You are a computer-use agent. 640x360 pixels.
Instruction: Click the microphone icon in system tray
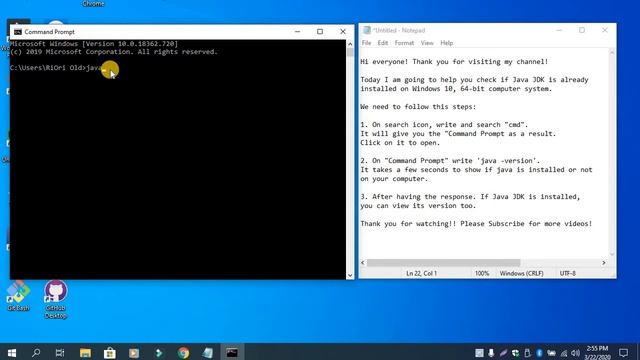tap(491, 353)
